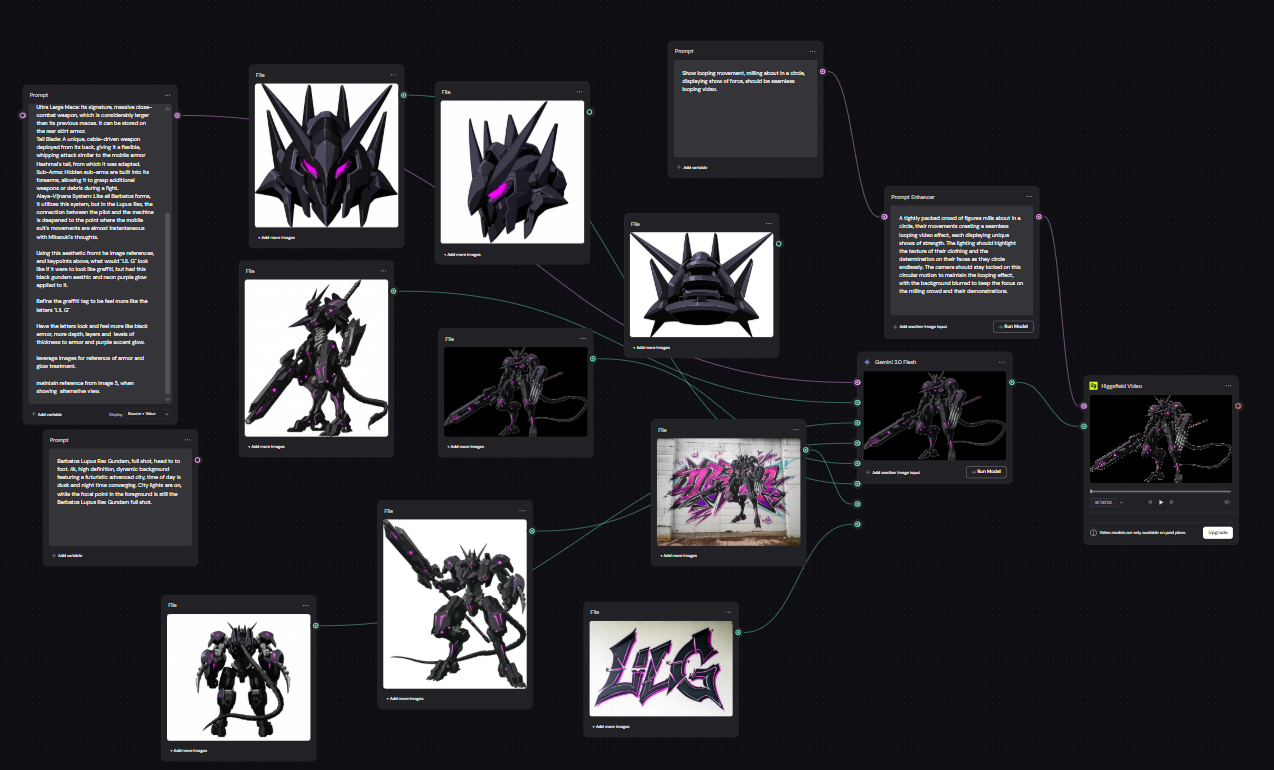1274x770 pixels.
Task: Click output port of Ultra Large Mace prompt
Action: point(177,115)
